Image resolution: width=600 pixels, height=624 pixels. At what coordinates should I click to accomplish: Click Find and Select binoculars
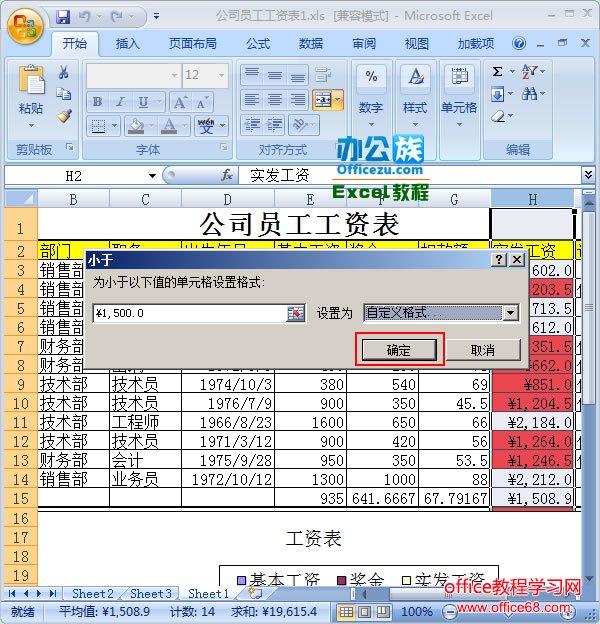[x=530, y=94]
